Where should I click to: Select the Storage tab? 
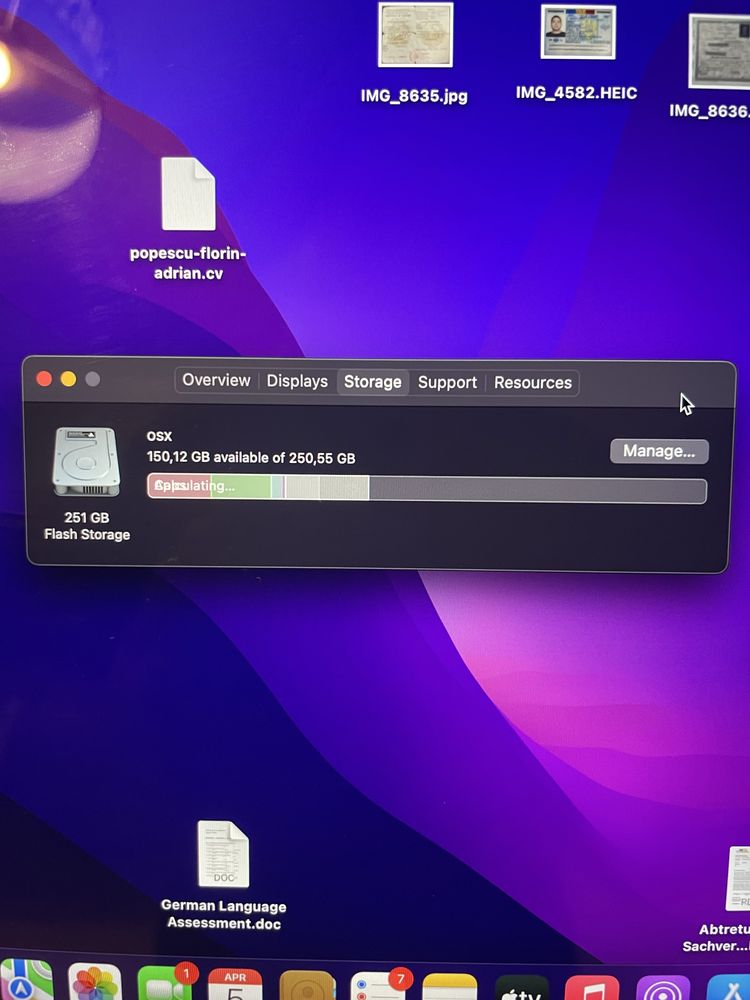point(372,382)
